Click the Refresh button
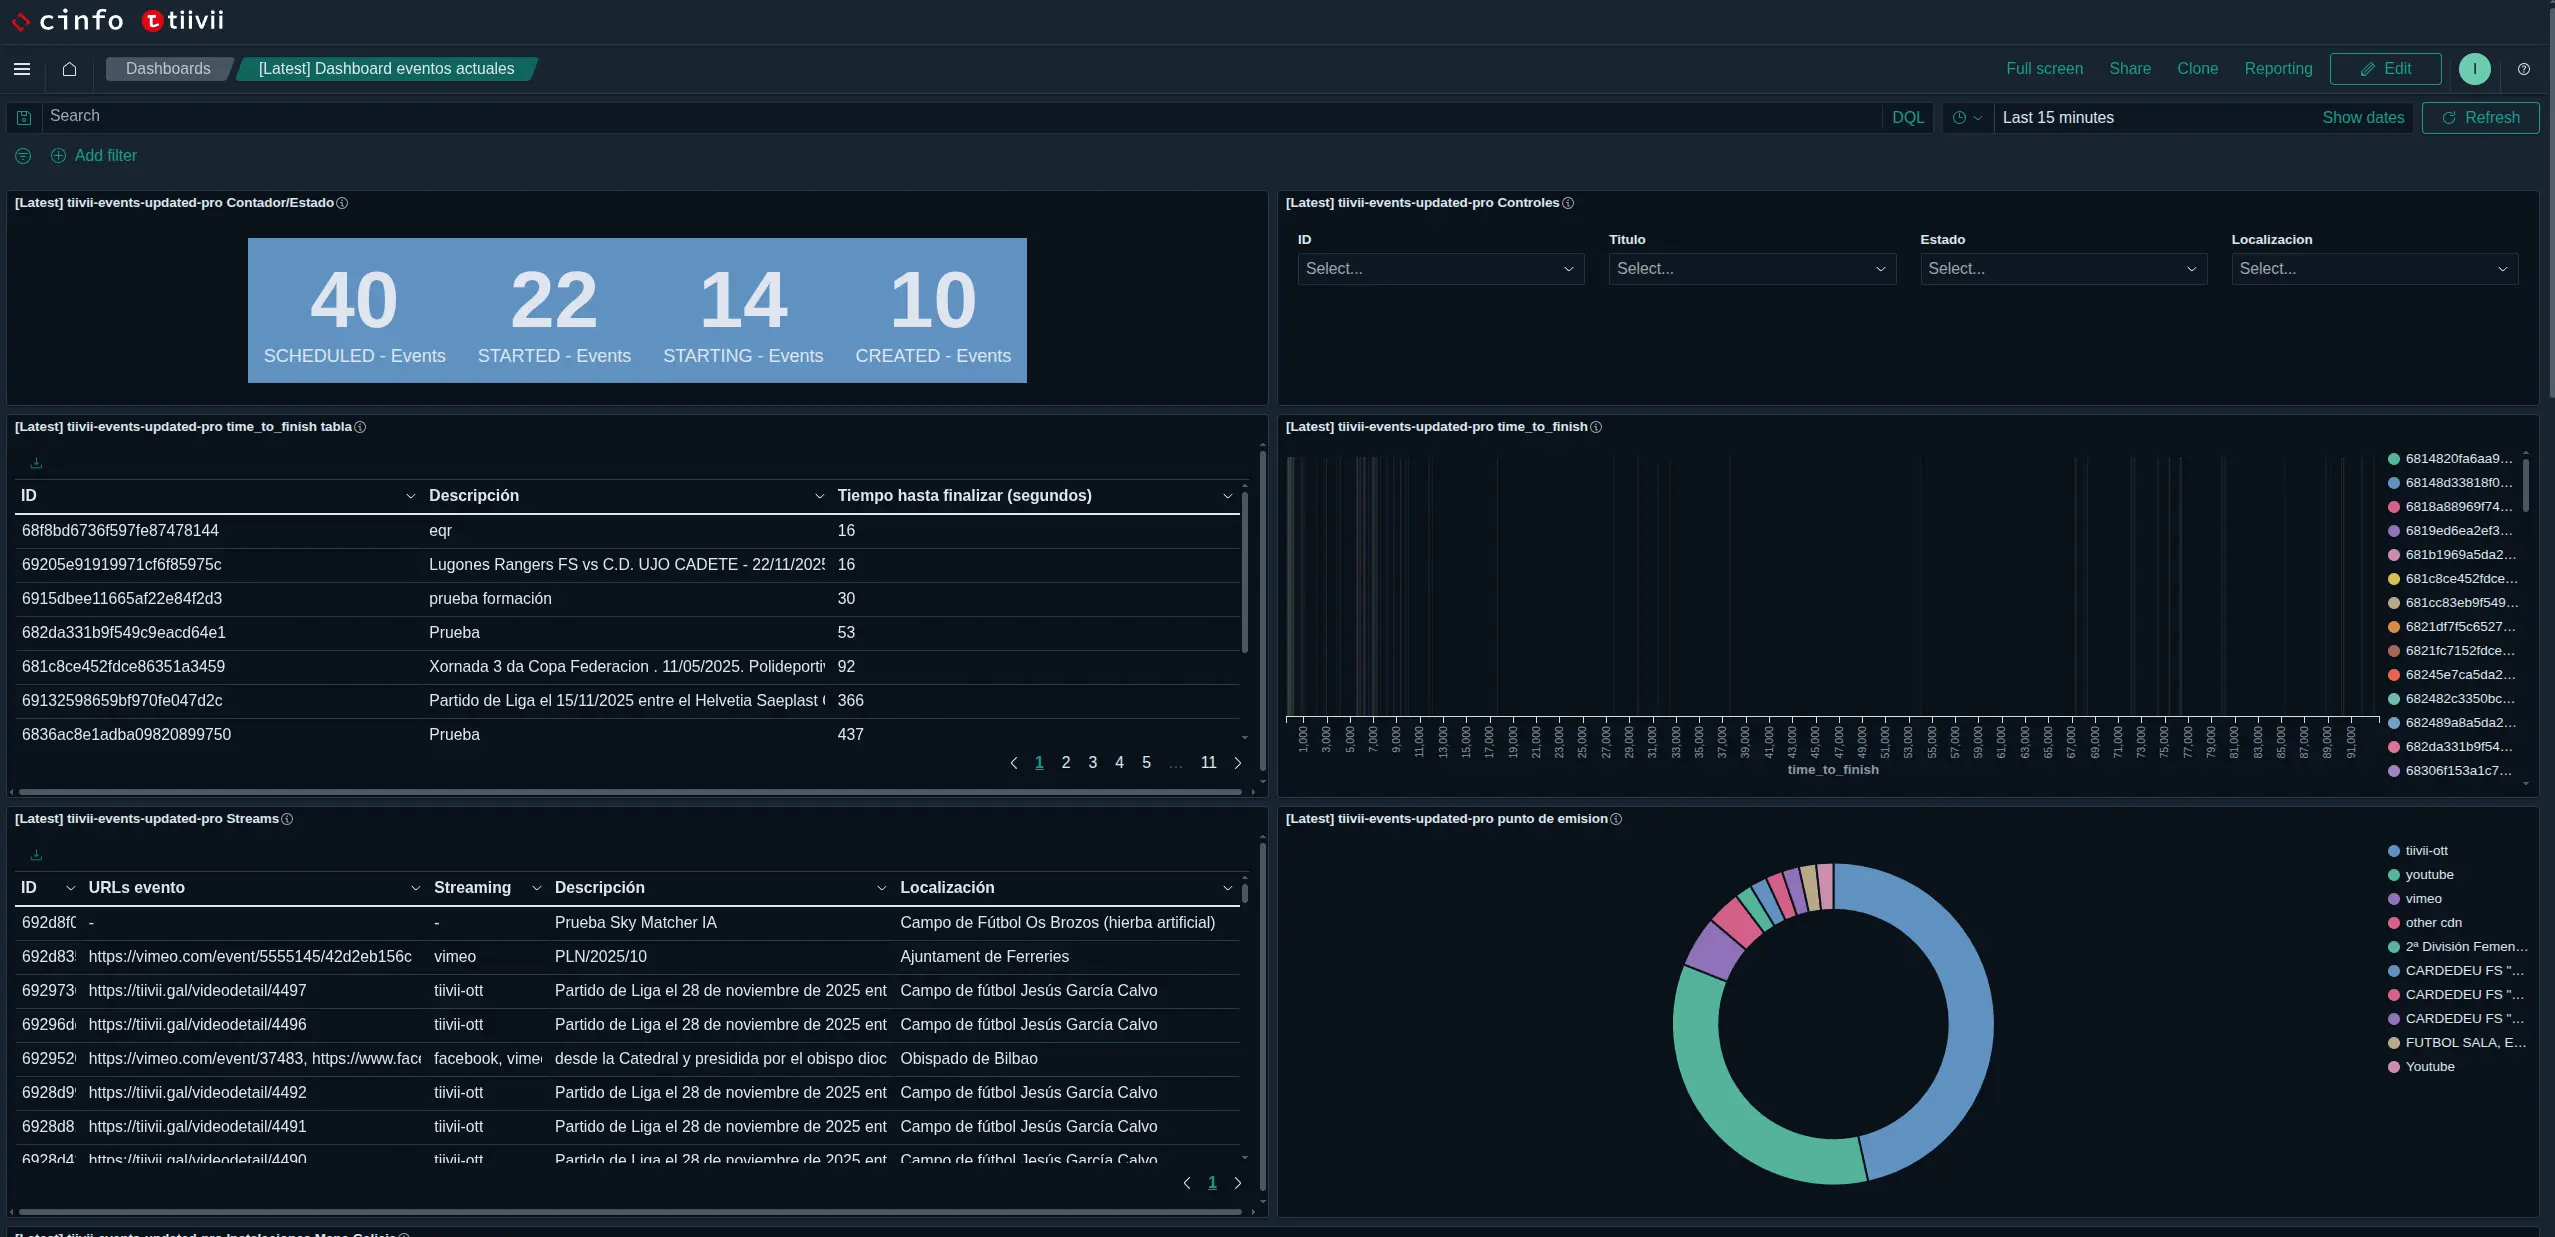The image size is (2555, 1237). (2480, 118)
